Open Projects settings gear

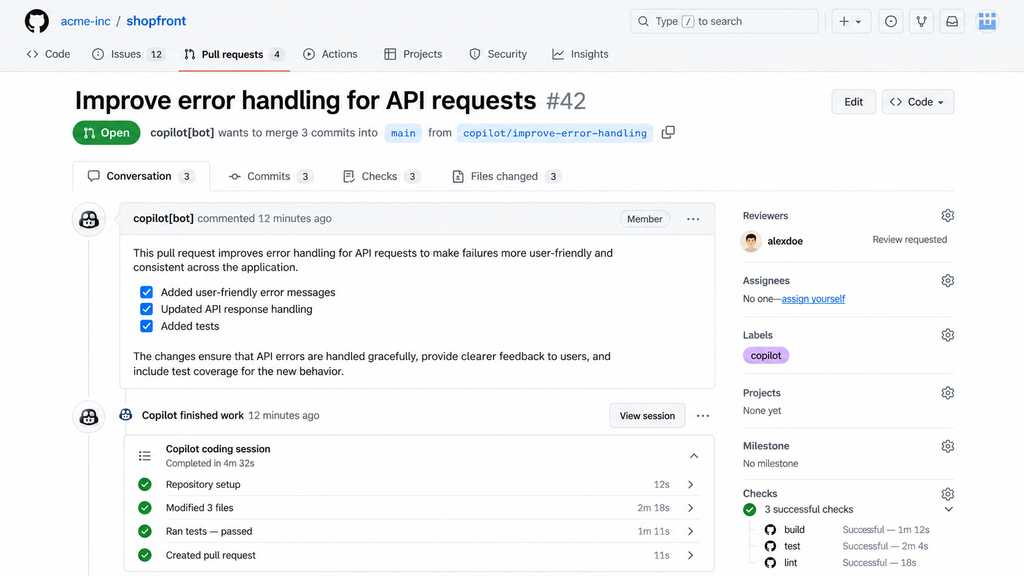click(948, 393)
